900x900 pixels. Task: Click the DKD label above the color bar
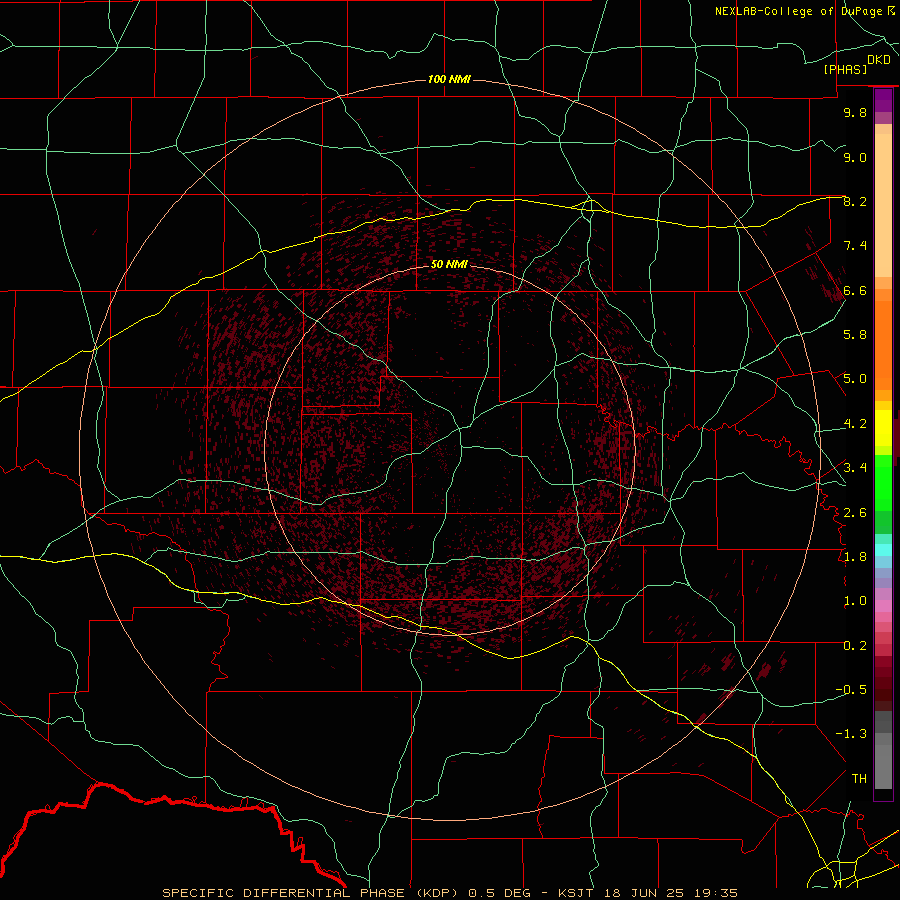tap(879, 59)
